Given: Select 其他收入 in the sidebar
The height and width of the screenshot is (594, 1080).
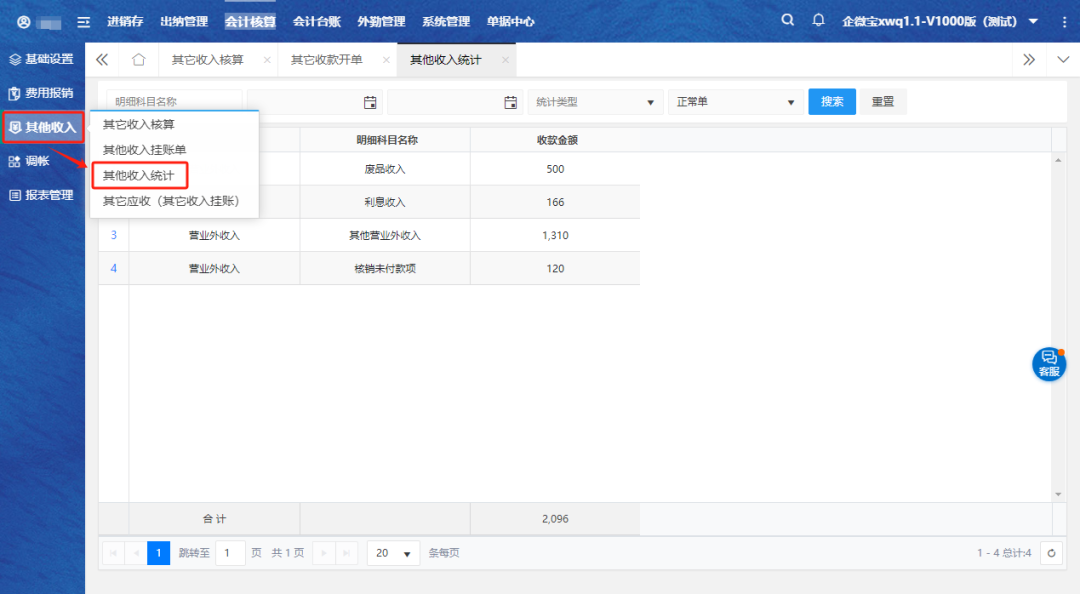Looking at the screenshot, I should (43, 127).
